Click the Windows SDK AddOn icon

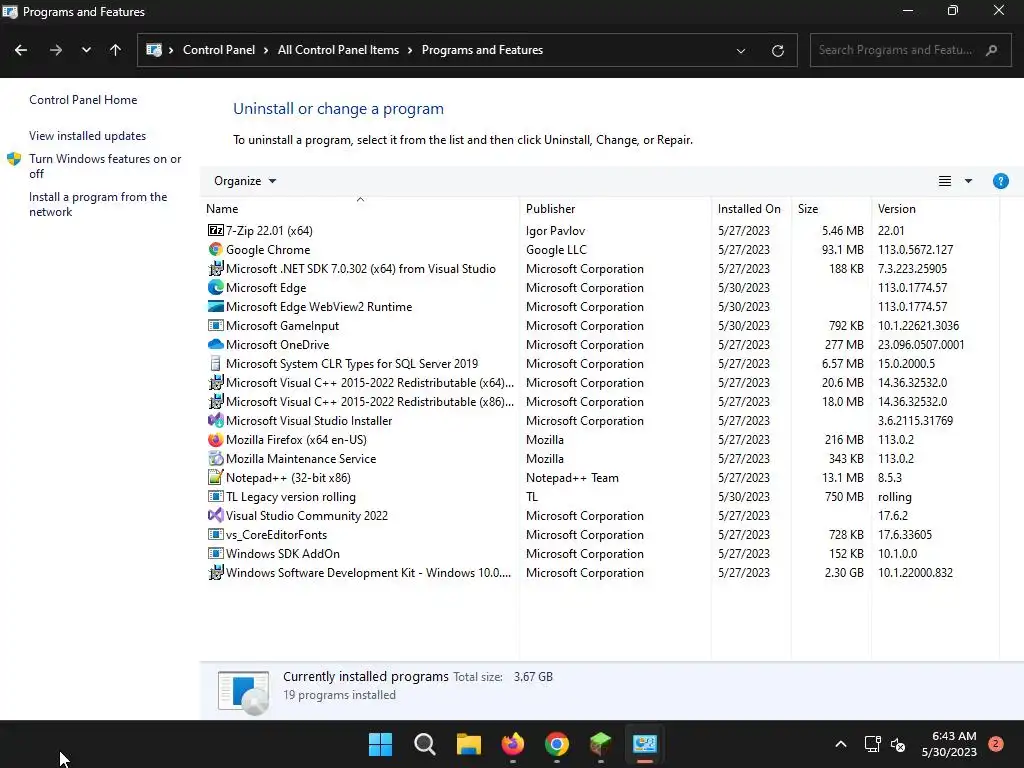pos(216,553)
